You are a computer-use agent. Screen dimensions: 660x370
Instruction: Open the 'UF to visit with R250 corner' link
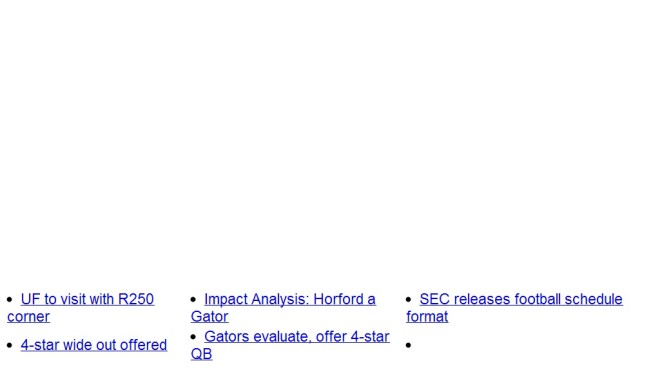[87, 299]
